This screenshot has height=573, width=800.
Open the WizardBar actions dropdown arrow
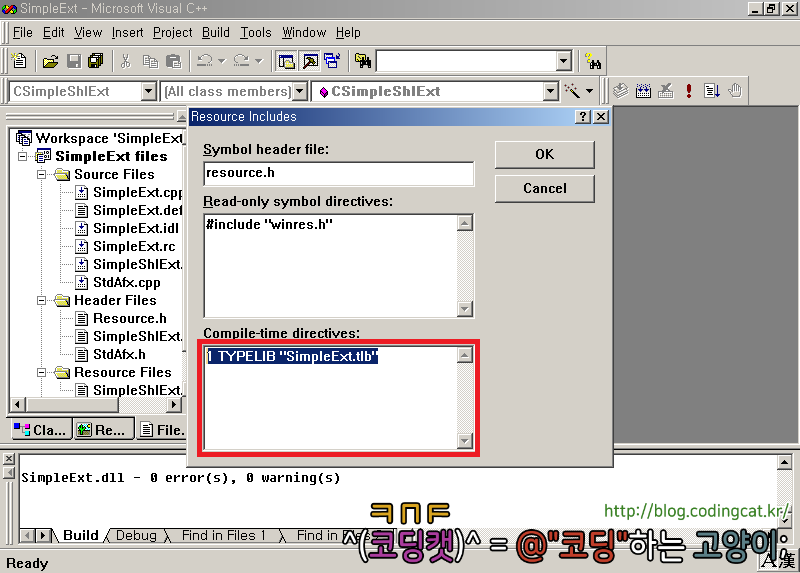point(589,91)
